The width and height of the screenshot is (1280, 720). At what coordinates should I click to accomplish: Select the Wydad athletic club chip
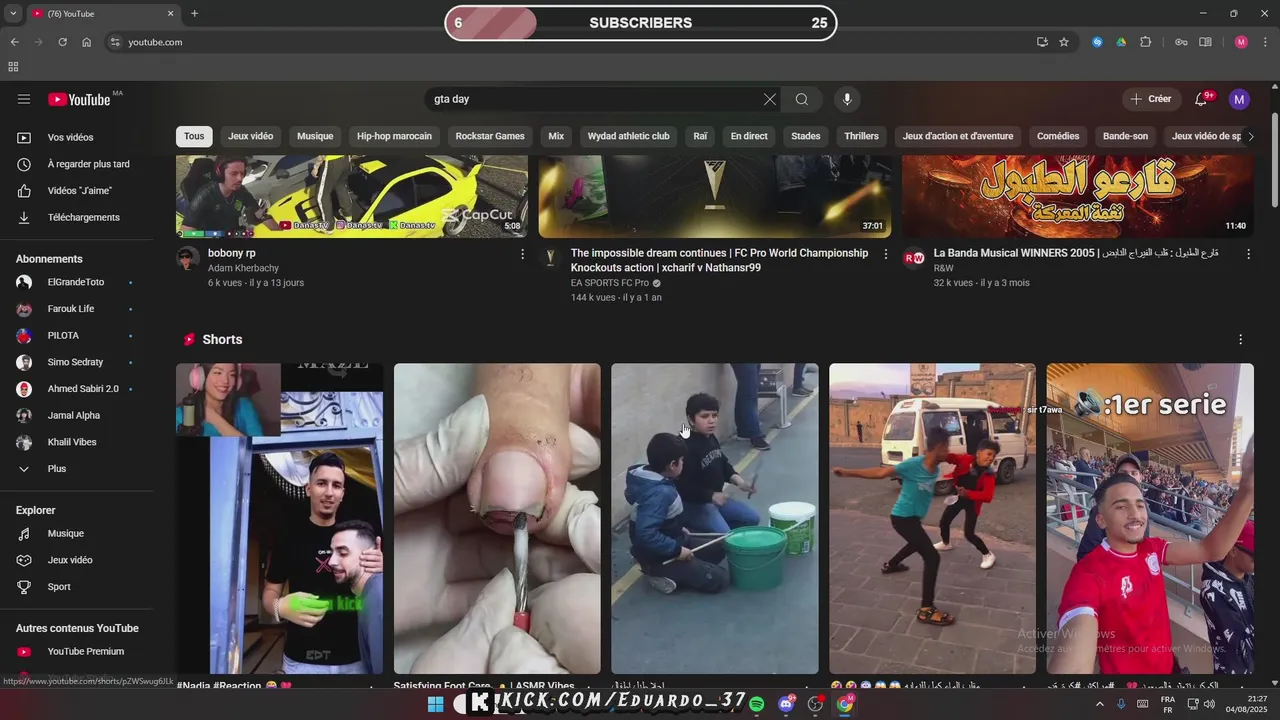tap(628, 136)
